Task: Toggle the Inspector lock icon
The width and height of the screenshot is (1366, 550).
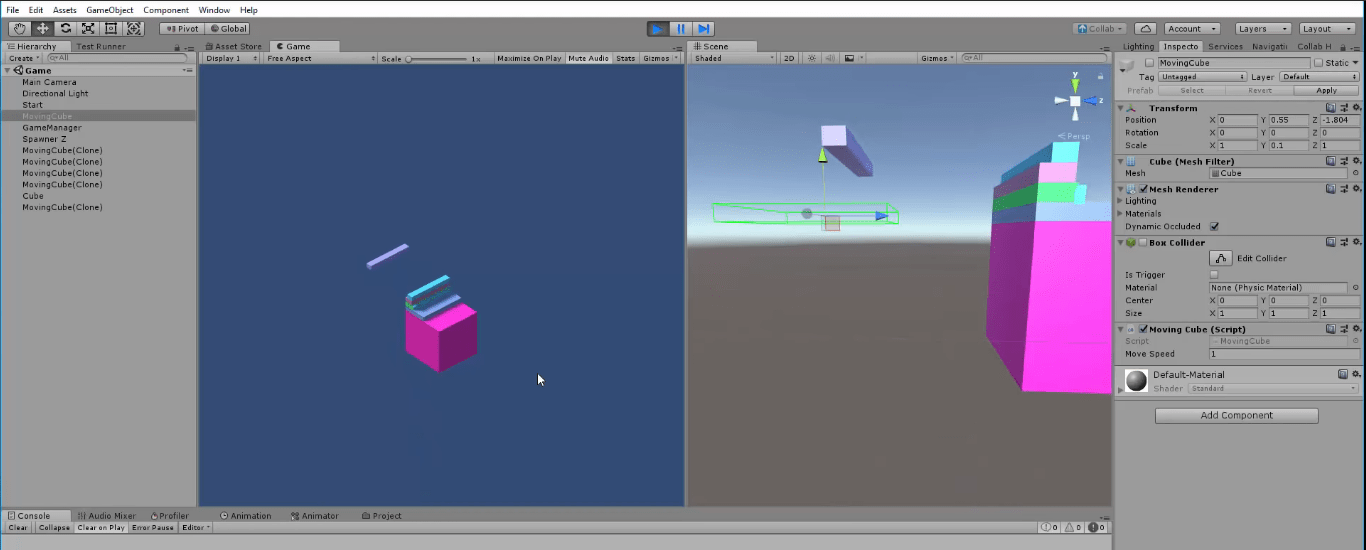Action: pyautogui.click(x=1343, y=46)
